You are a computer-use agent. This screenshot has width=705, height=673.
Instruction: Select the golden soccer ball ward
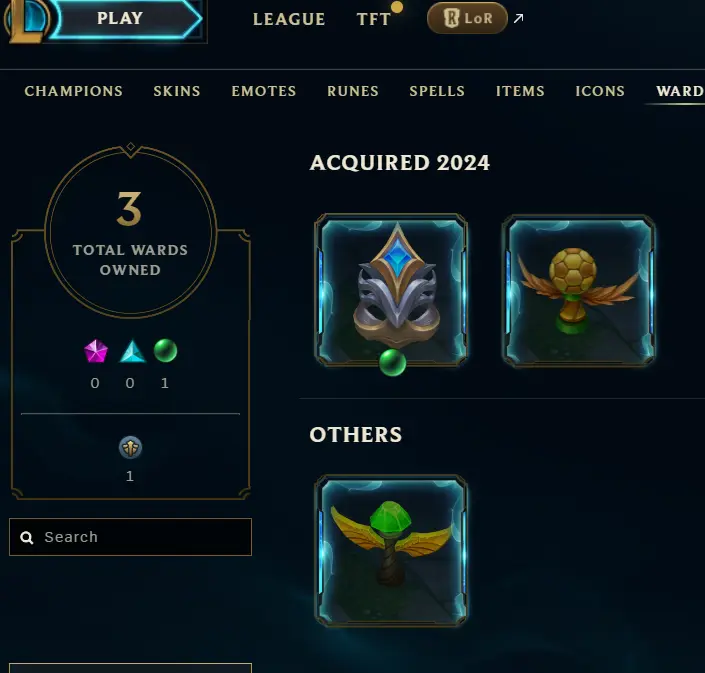(579, 291)
